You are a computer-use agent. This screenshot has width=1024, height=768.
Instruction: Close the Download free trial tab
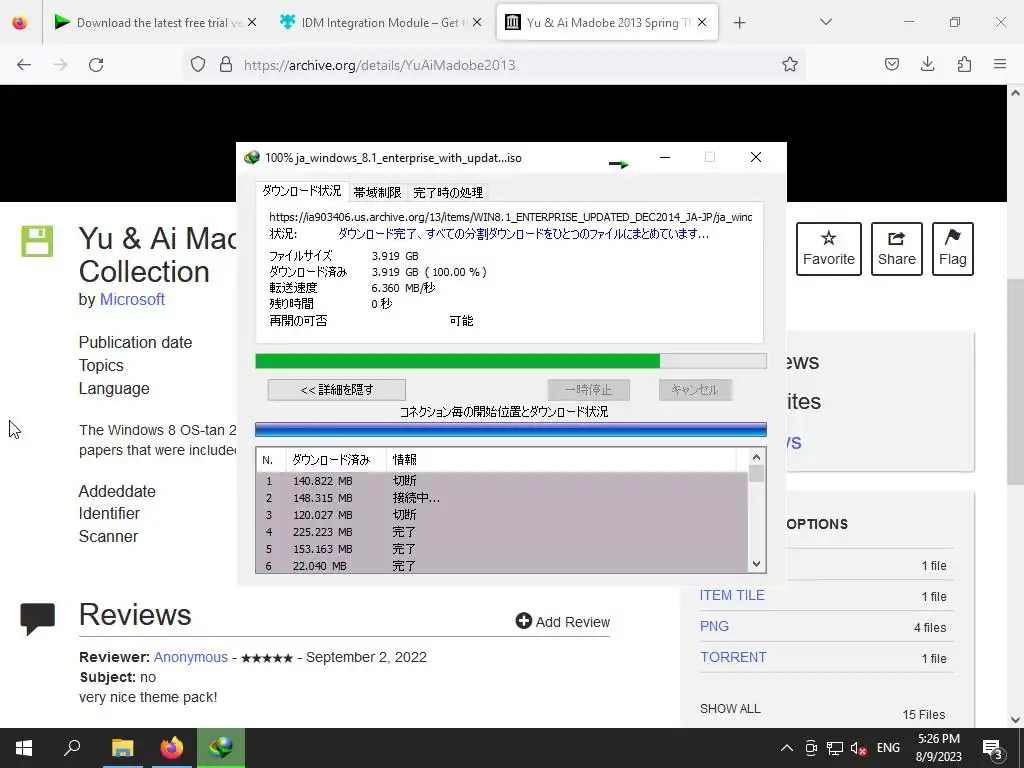click(x=252, y=22)
